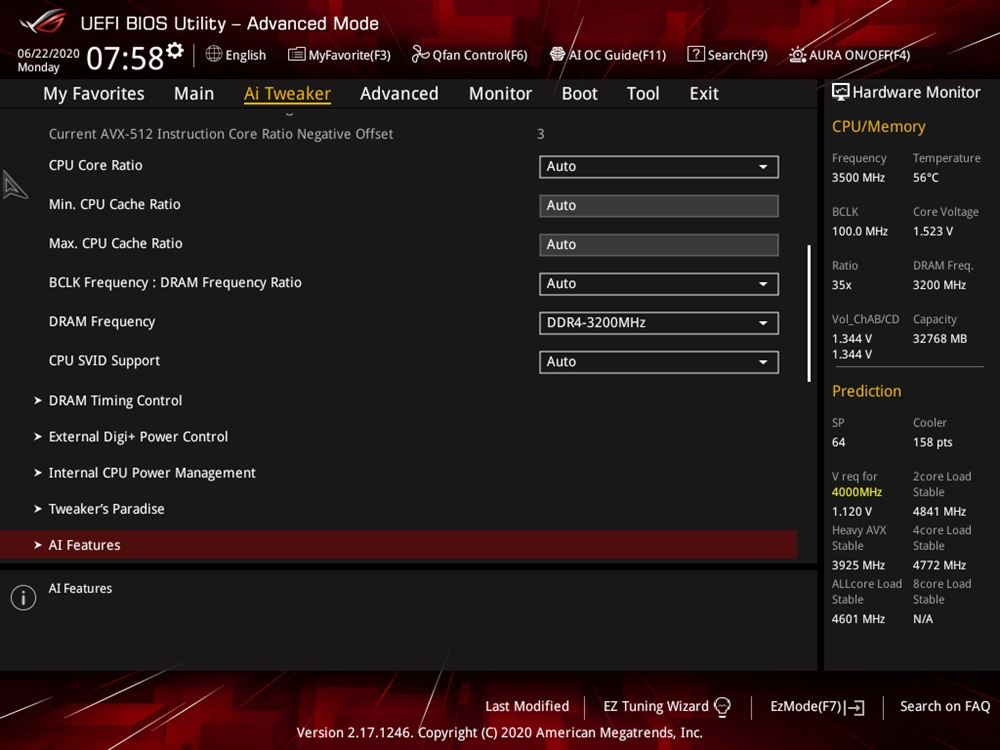Click the Capacity 32768 MB value
Screen dimensions: 1000x750
click(x=939, y=339)
